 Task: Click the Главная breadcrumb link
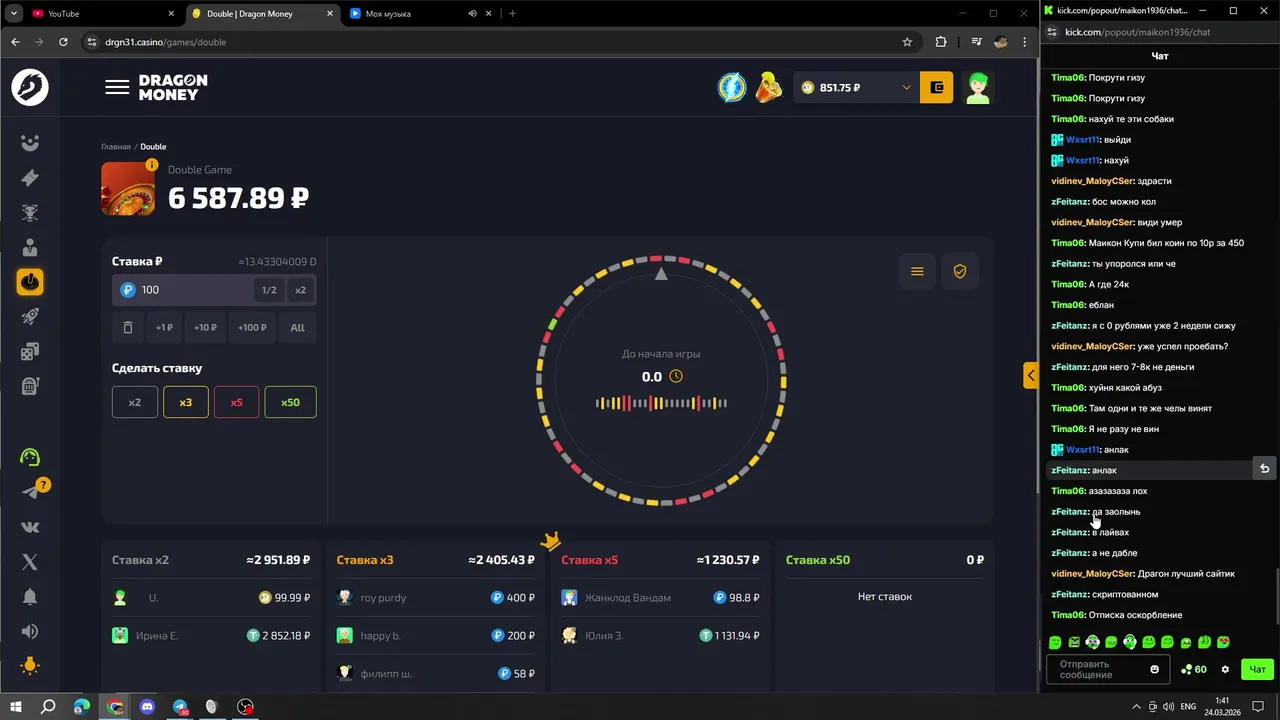click(116, 147)
